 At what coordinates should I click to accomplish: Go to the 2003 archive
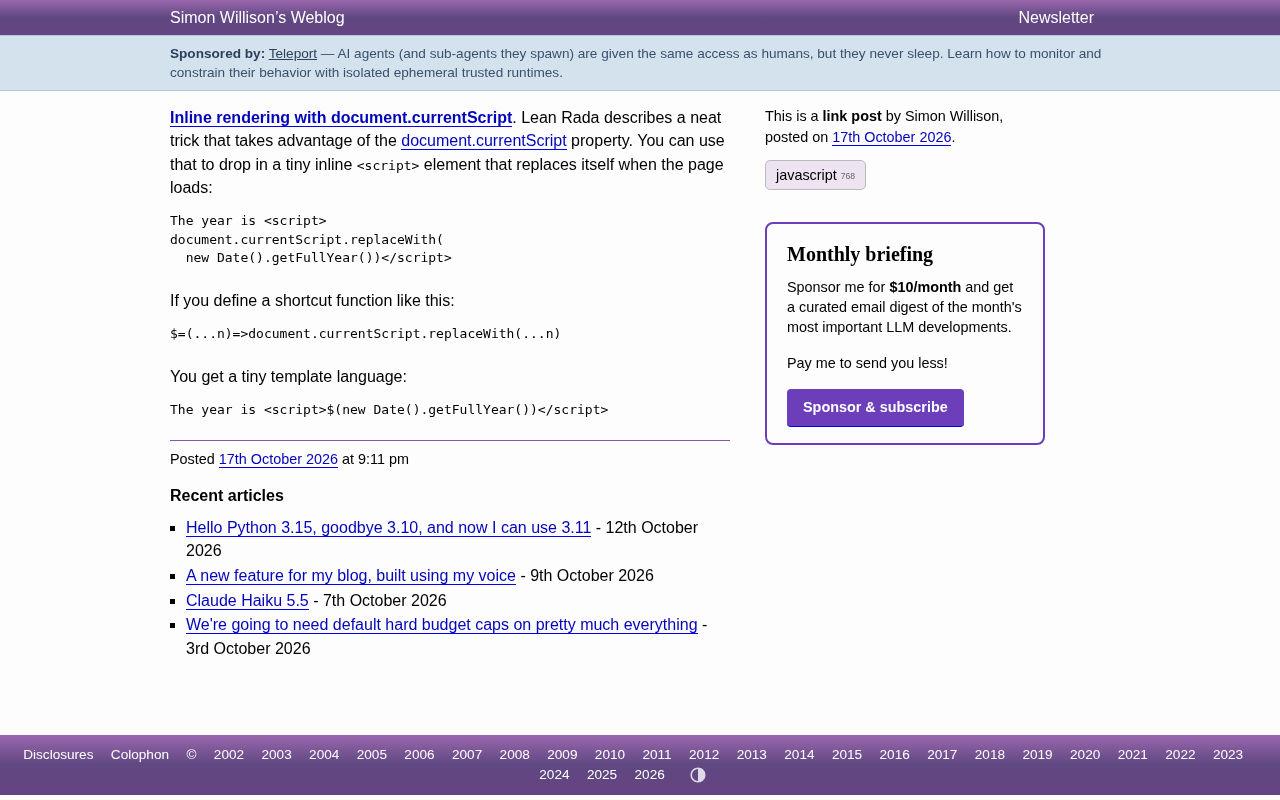click(x=277, y=755)
